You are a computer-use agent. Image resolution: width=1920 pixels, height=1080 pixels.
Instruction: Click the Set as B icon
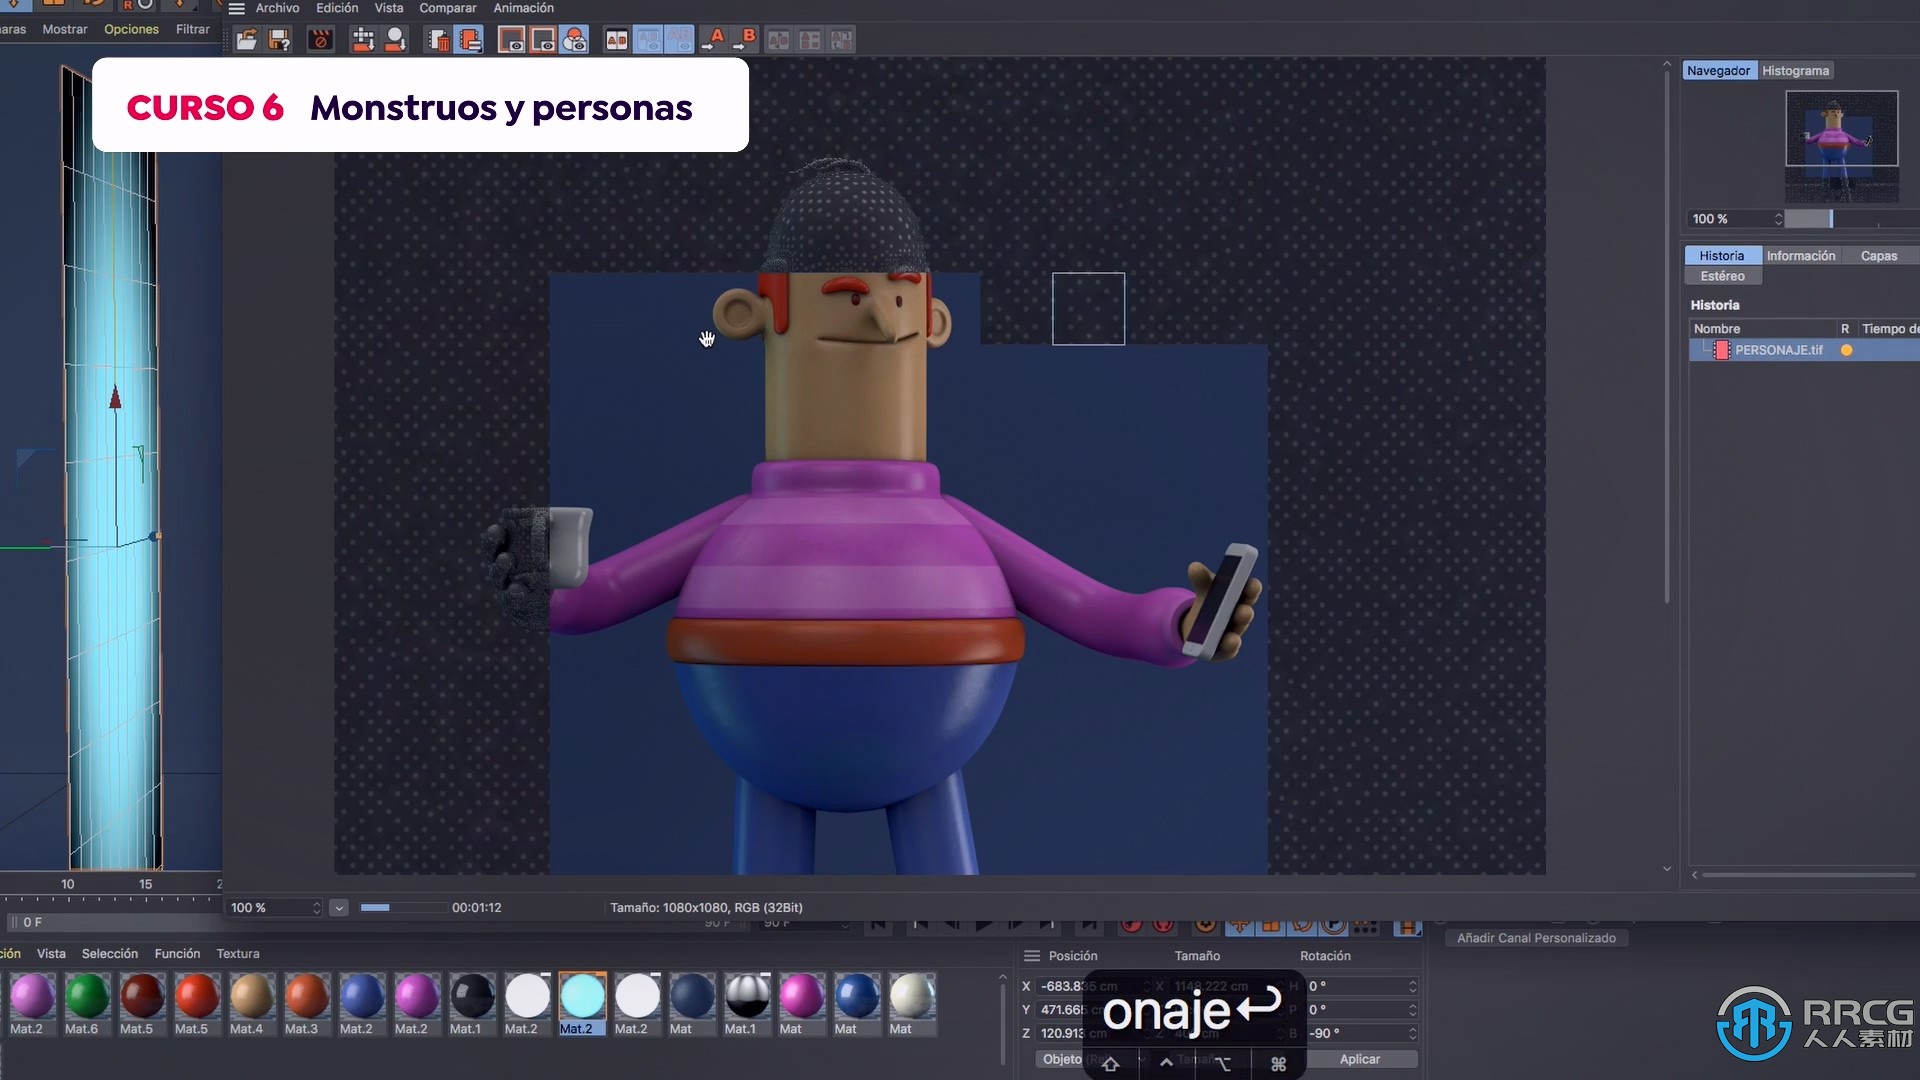(x=745, y=40)
